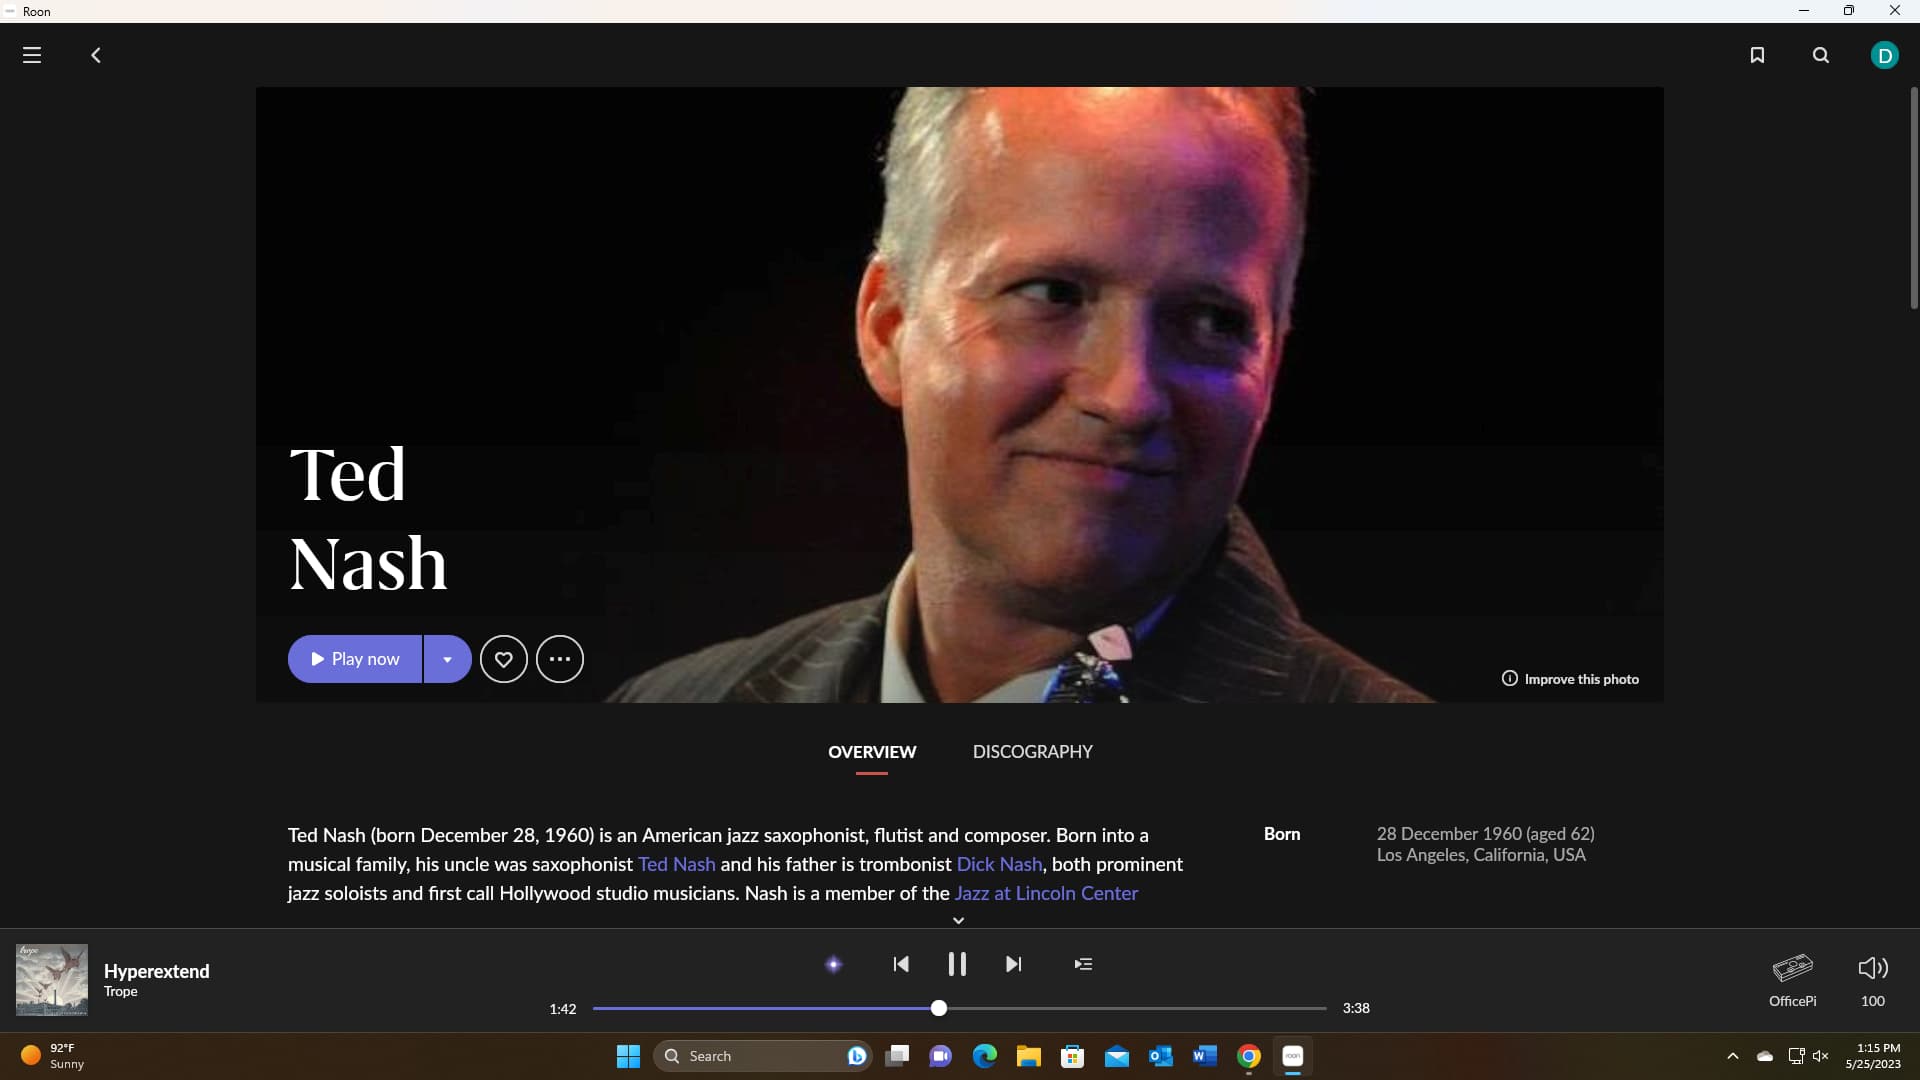Select the Overview tab
1920x1080 pixels.
[872, 752]
